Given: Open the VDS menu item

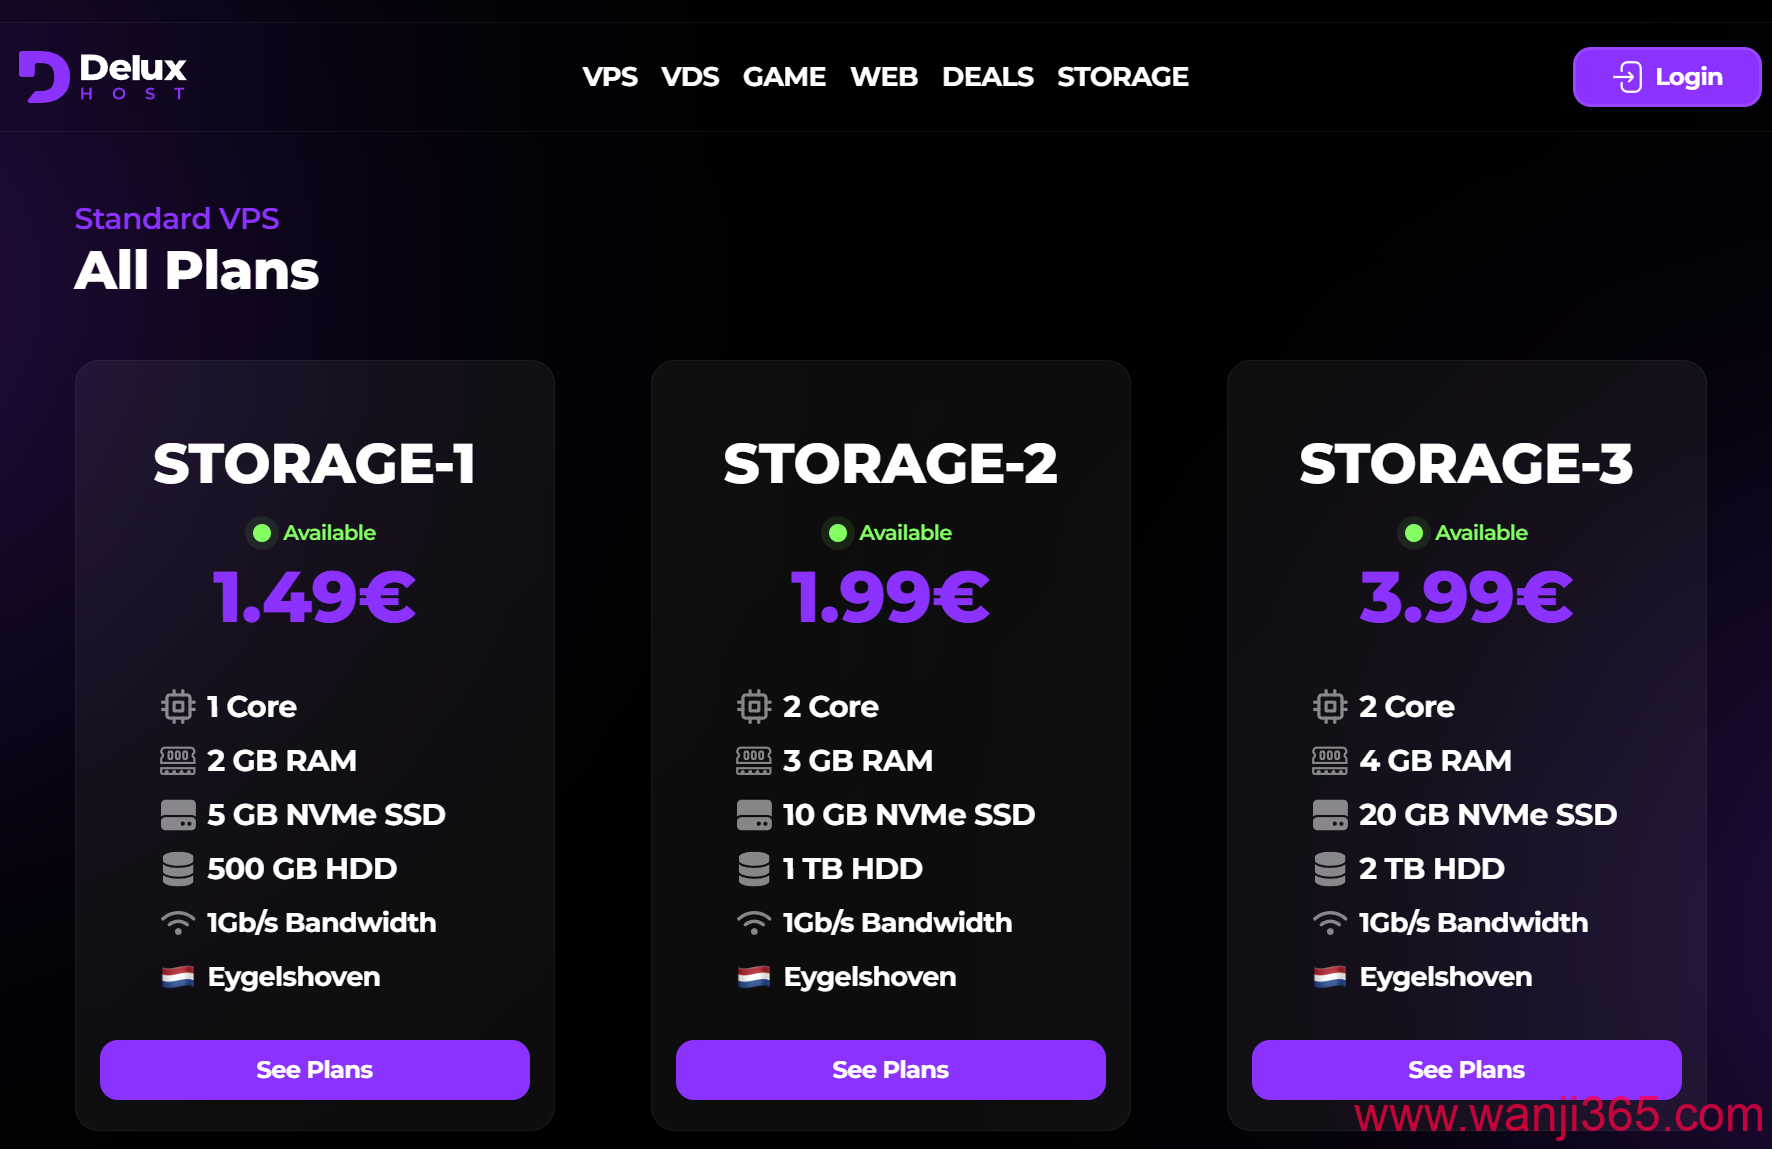Looking at the screenshot, I should [x=690, y=77].
